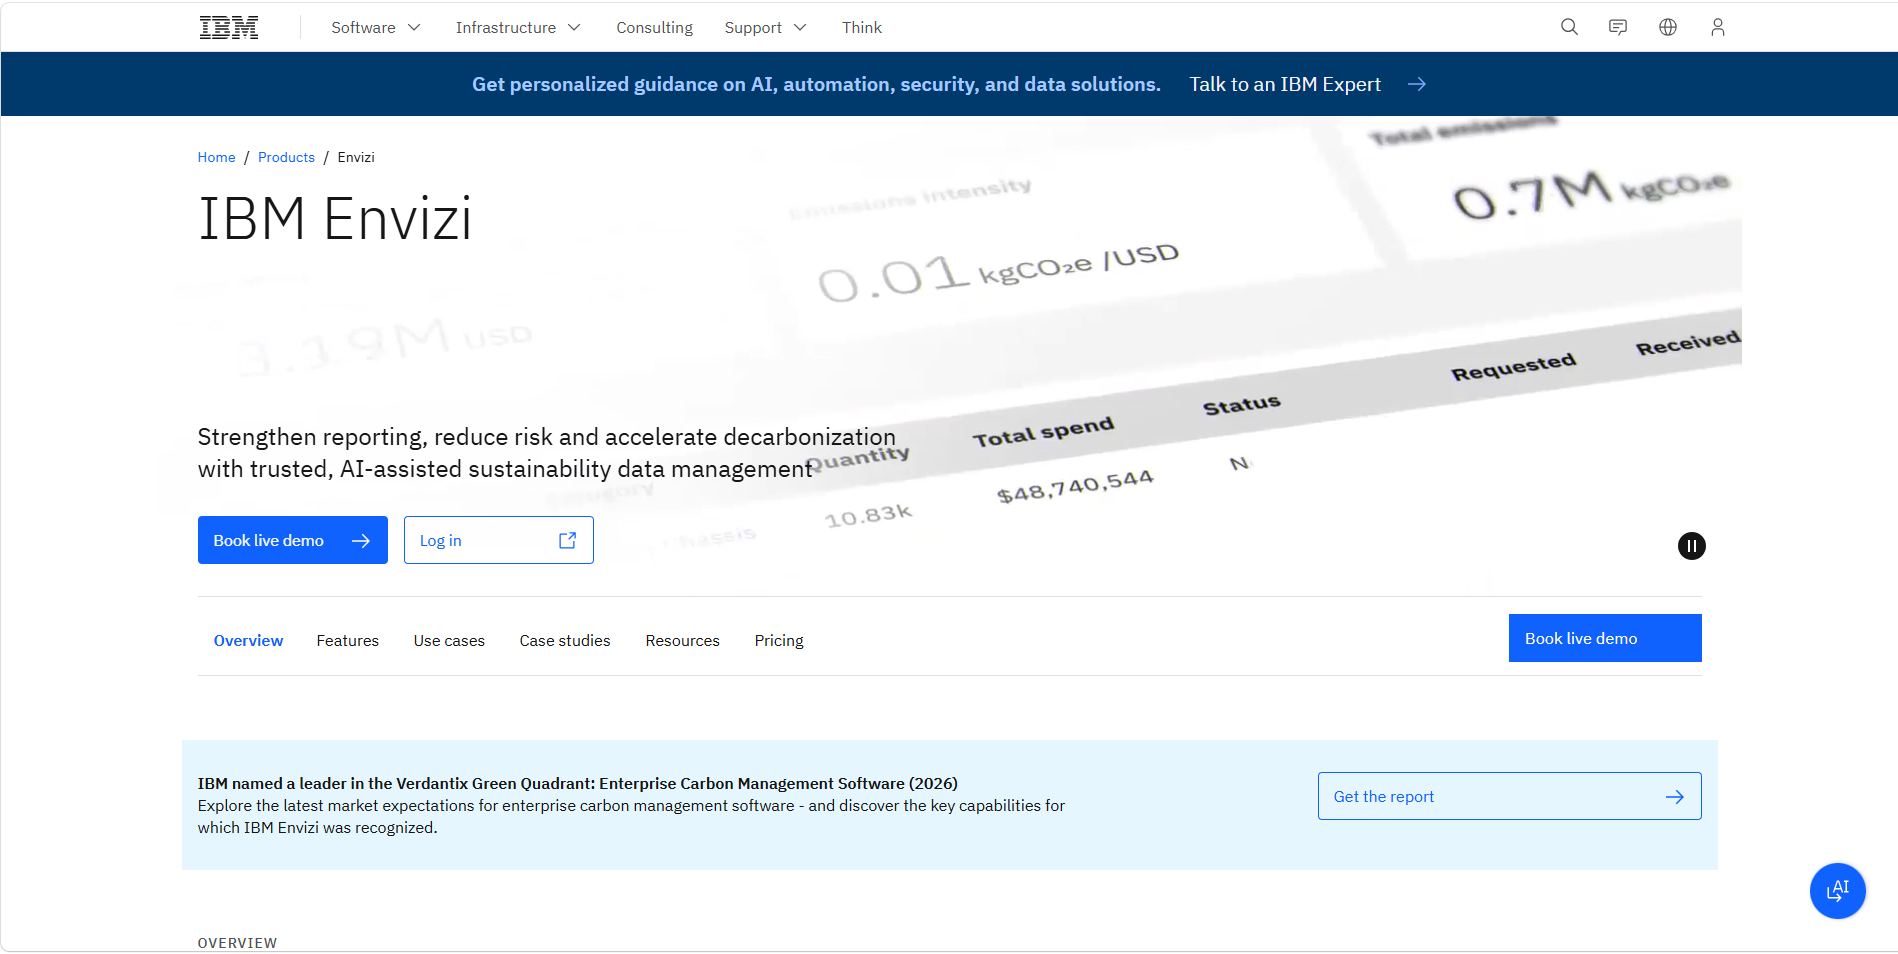Click the external-link icon on Log in
Viewport: 1898px width, 954px height.
click(567, 540)
